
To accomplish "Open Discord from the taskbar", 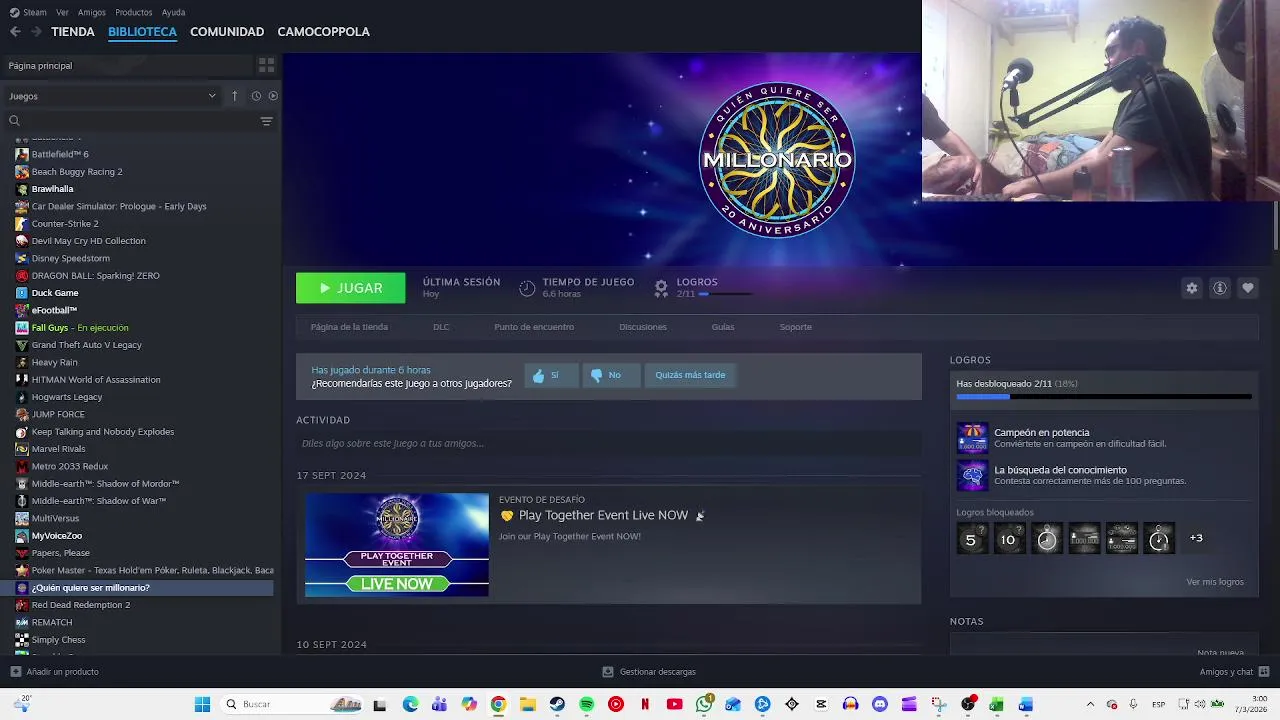I will pyautogui.click(x=880, y=704).
